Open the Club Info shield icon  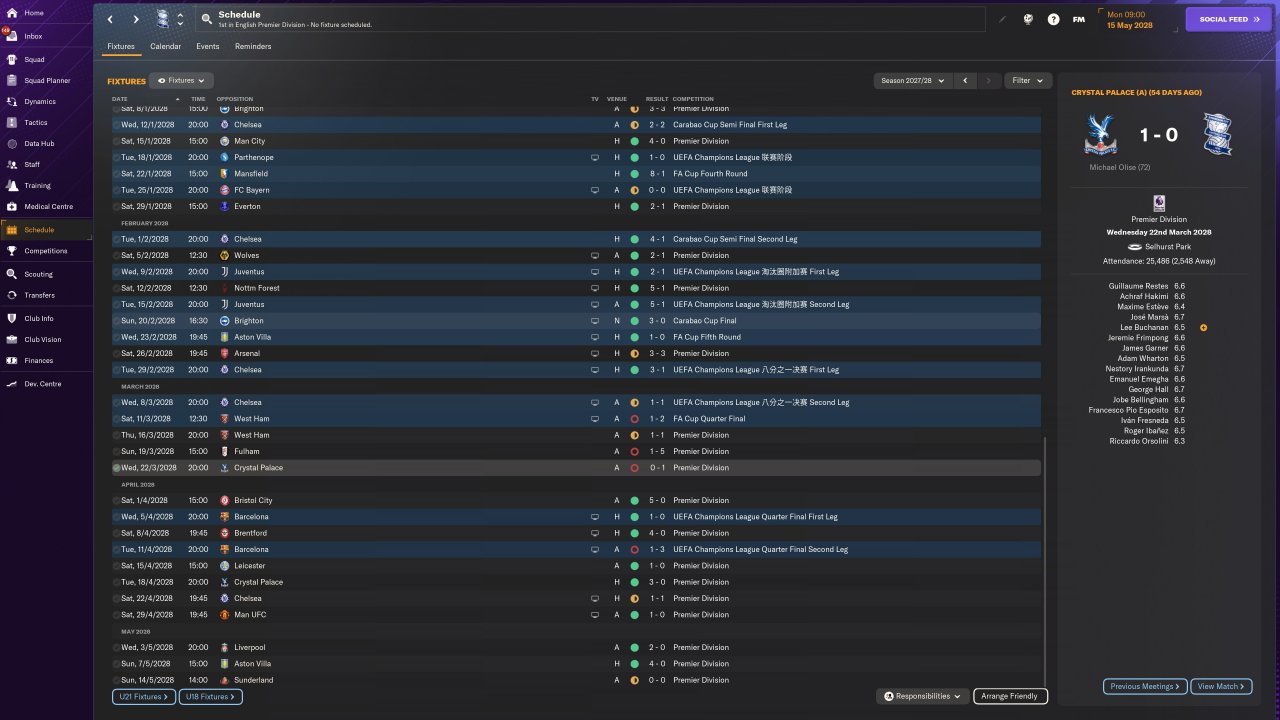pyautogui.click(x=12, y=318)
